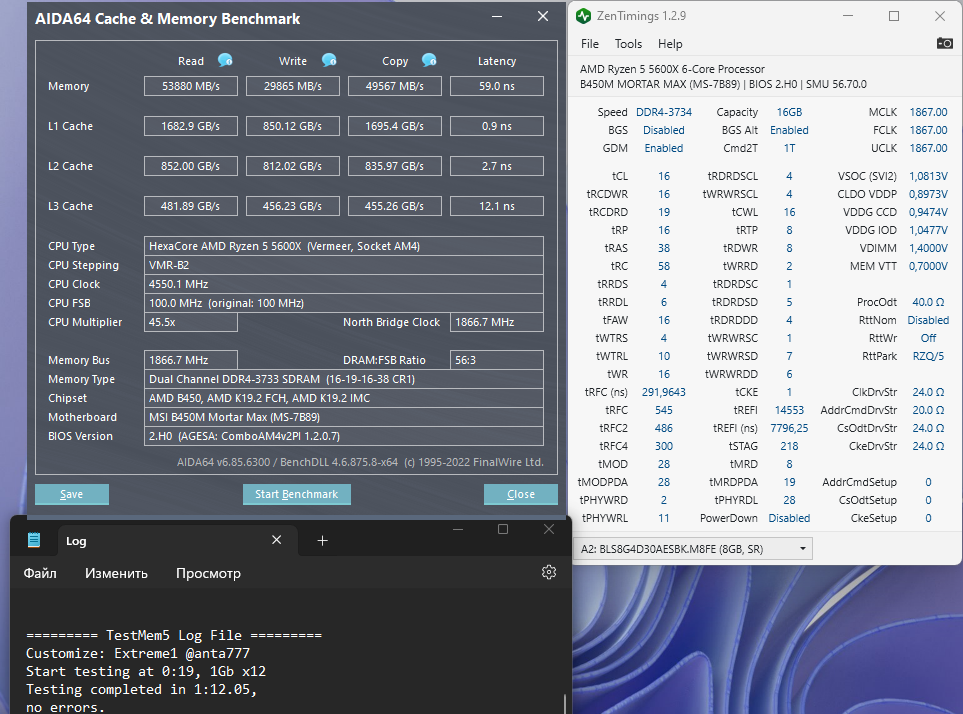
Task: Click the Cmd2T value 1T
Action: coord(789,148)
